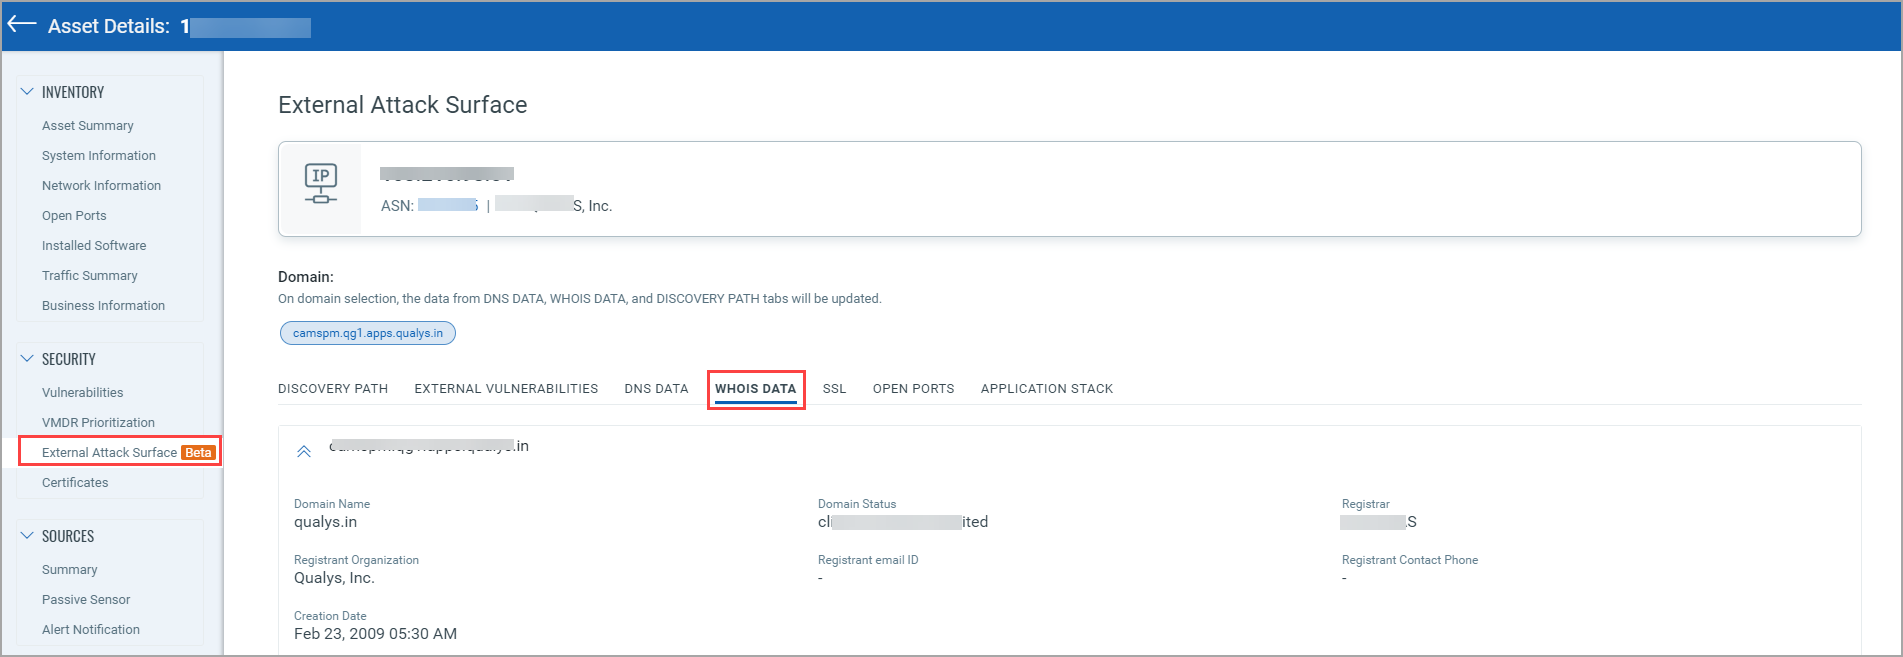Click the Domain Name value qualys.in
The image size is (1903, 657).
(x=325, y=522)
